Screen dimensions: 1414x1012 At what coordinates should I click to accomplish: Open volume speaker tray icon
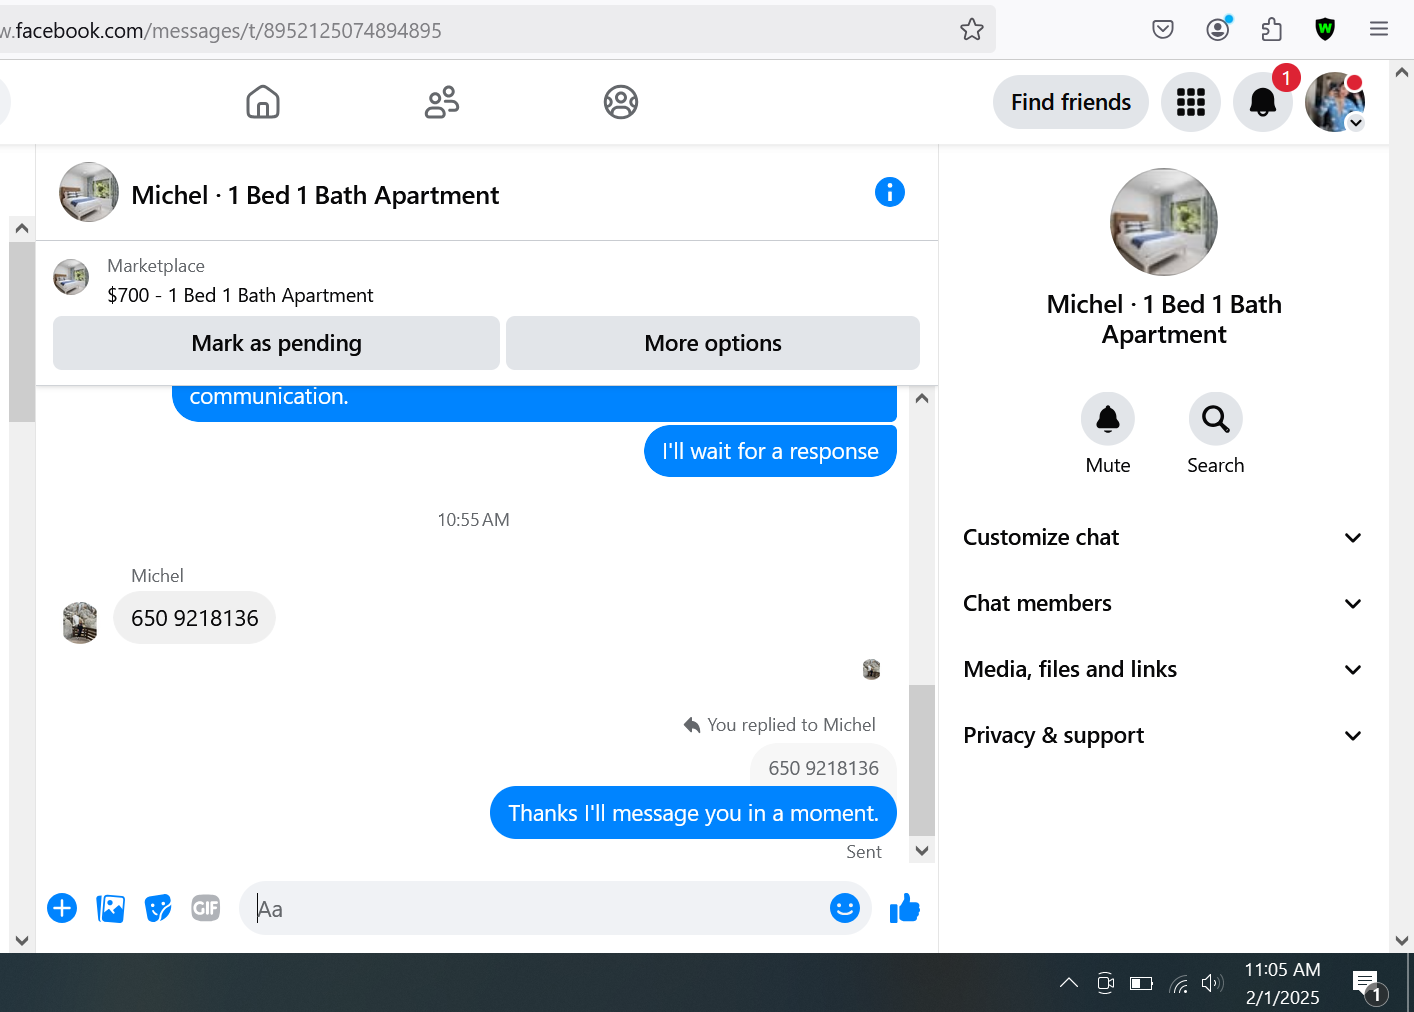[x=1212, y=983]
